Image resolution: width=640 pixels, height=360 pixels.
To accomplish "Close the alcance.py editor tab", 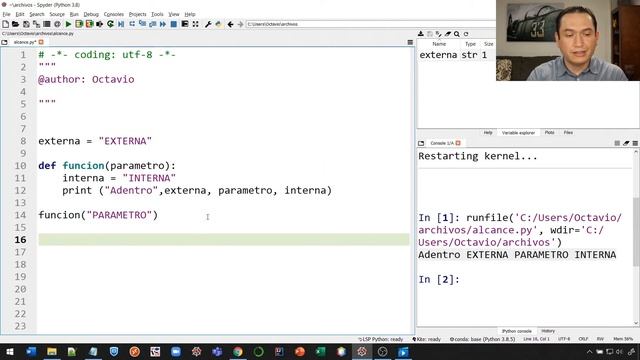I will coord(41,42).
